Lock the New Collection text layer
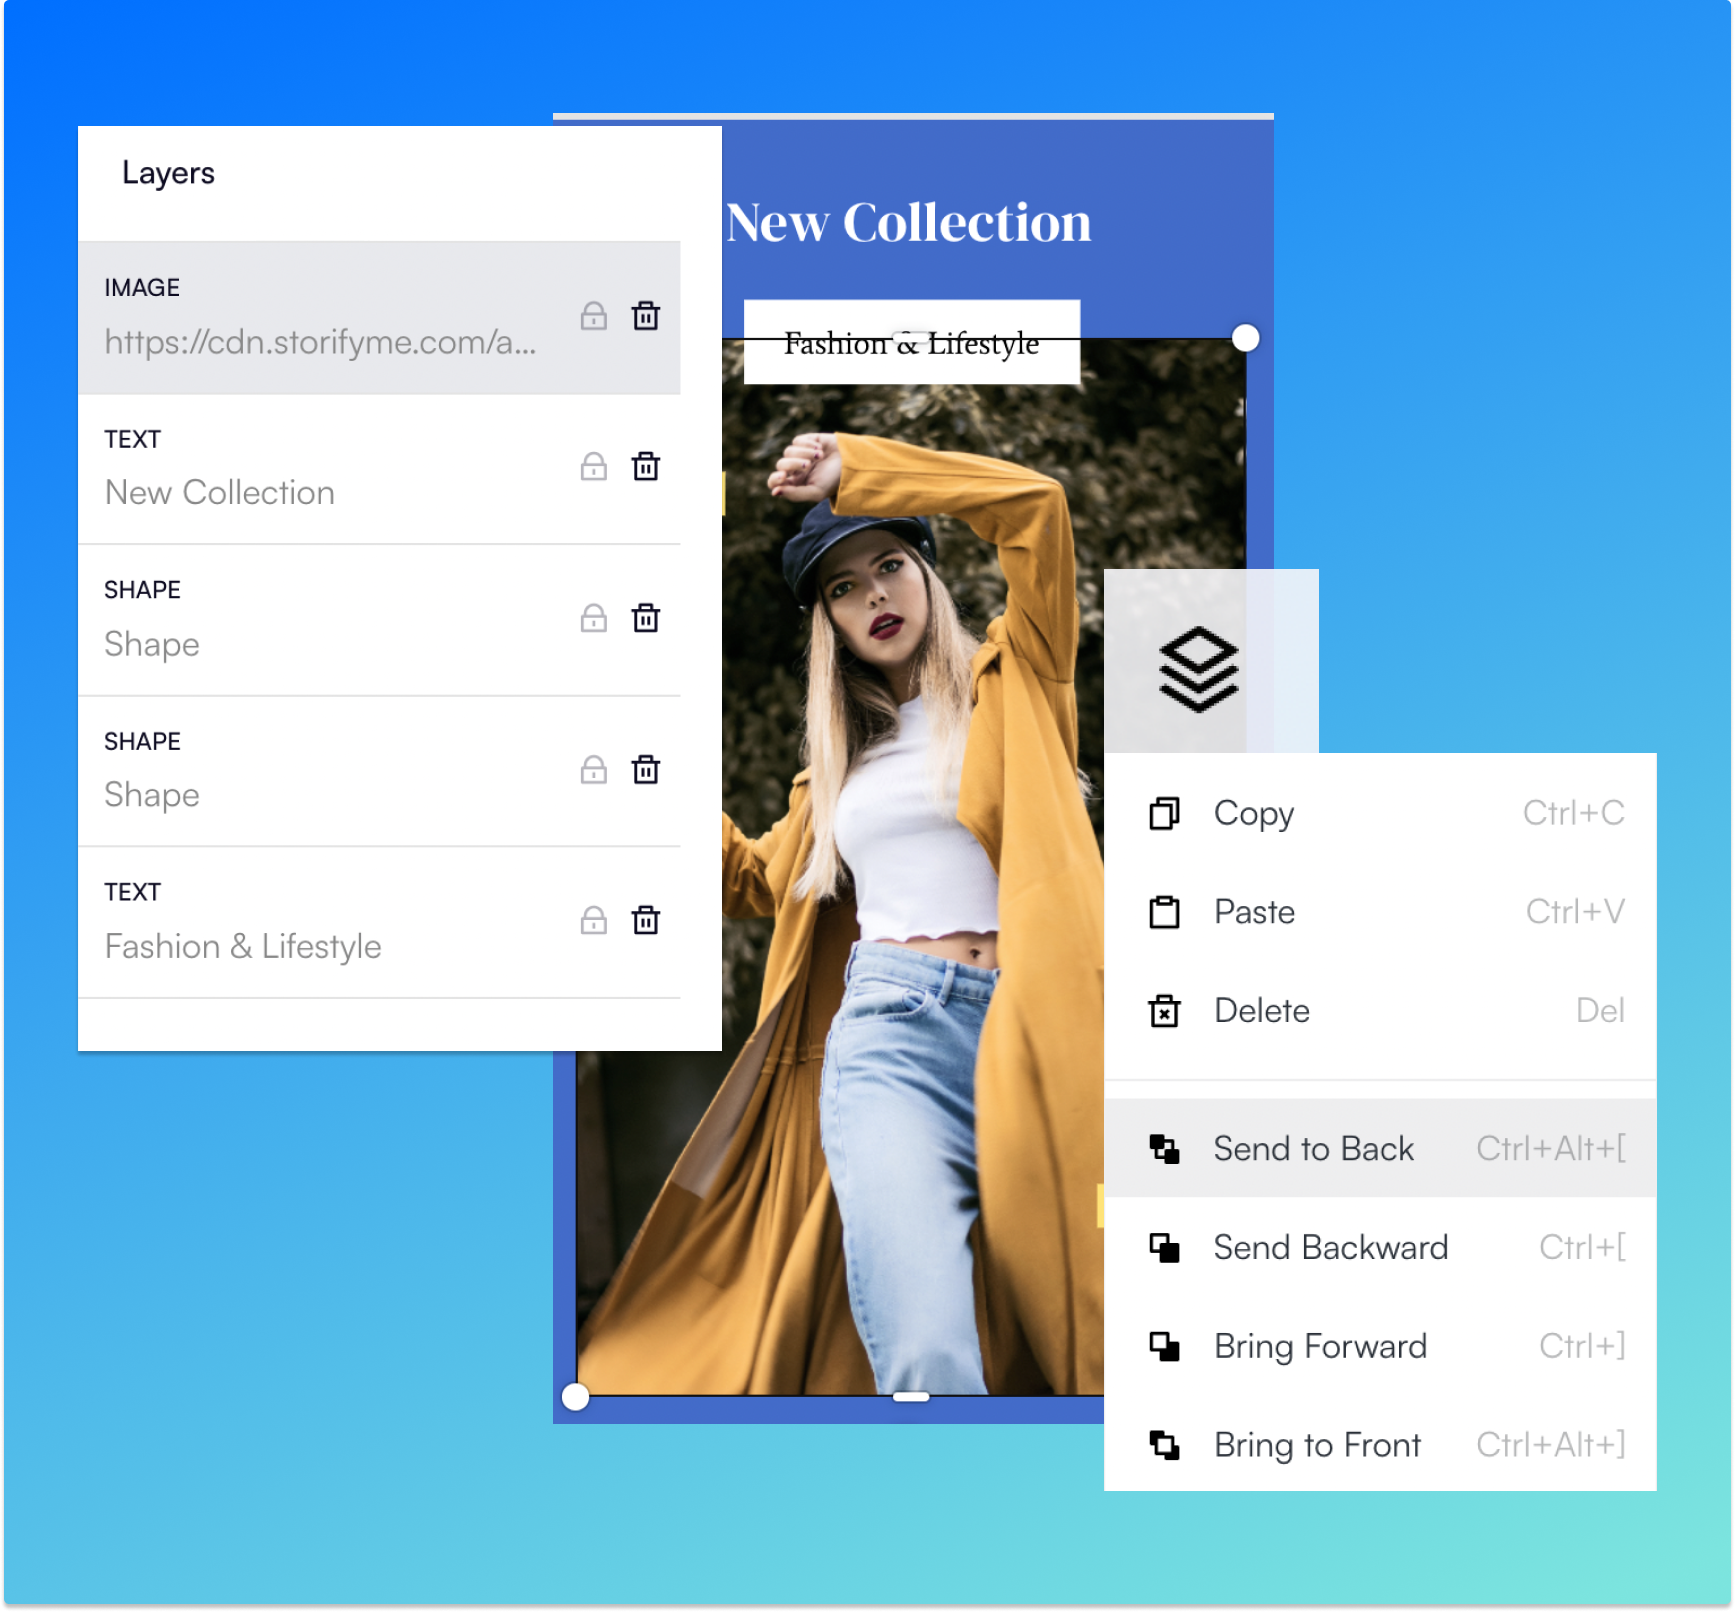1735x1612 pixels. [x=594, y=467]
